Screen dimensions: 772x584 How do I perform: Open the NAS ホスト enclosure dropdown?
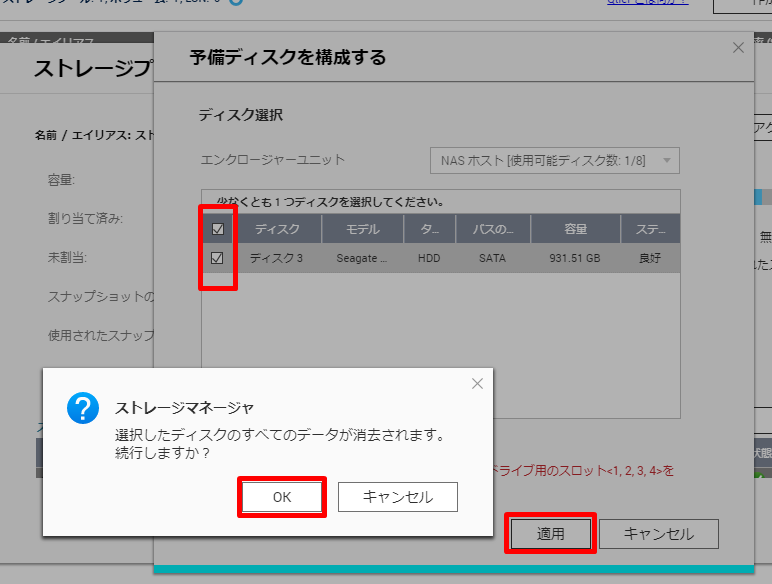tap(555, 160)
